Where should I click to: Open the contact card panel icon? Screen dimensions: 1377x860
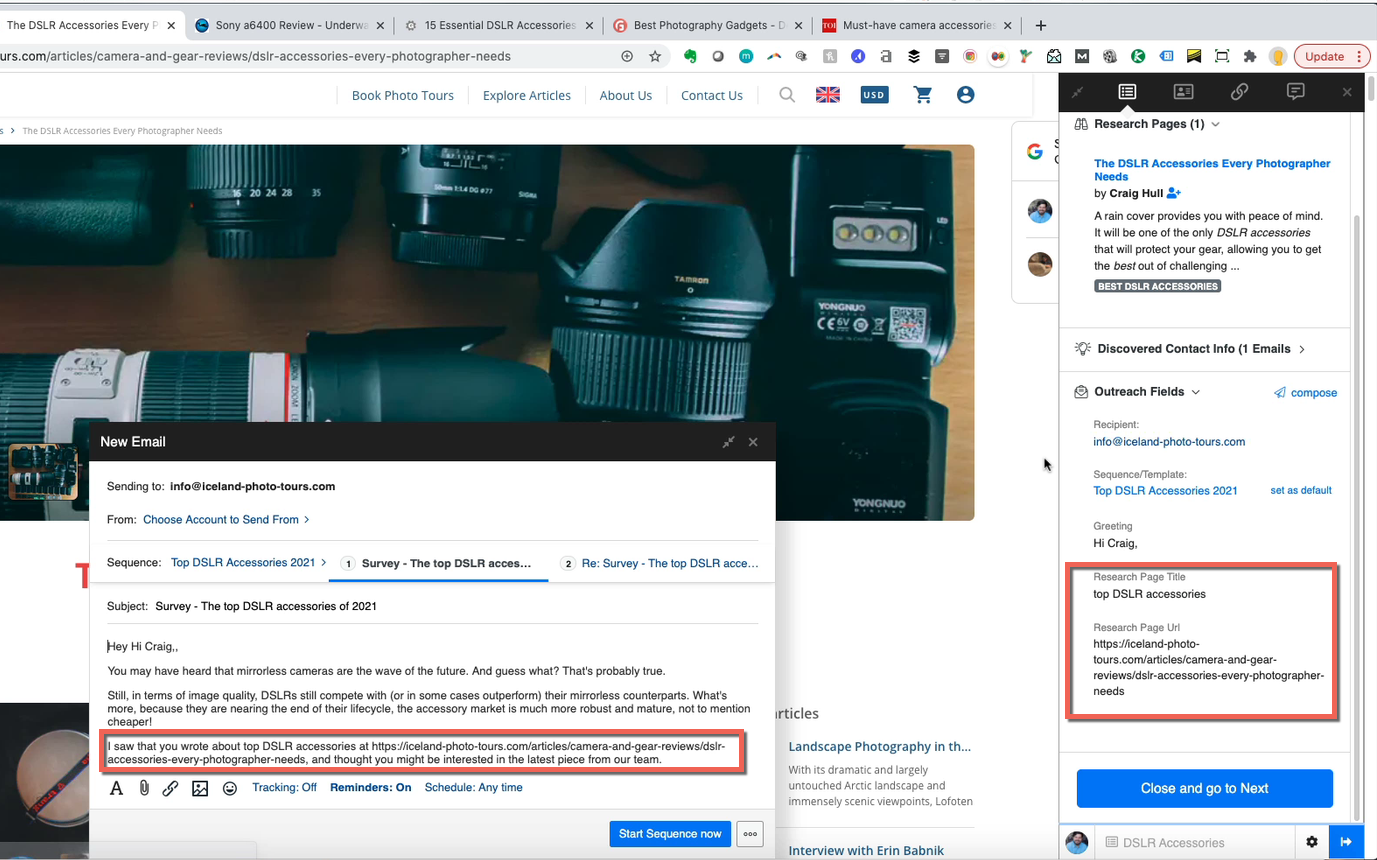1183,92
